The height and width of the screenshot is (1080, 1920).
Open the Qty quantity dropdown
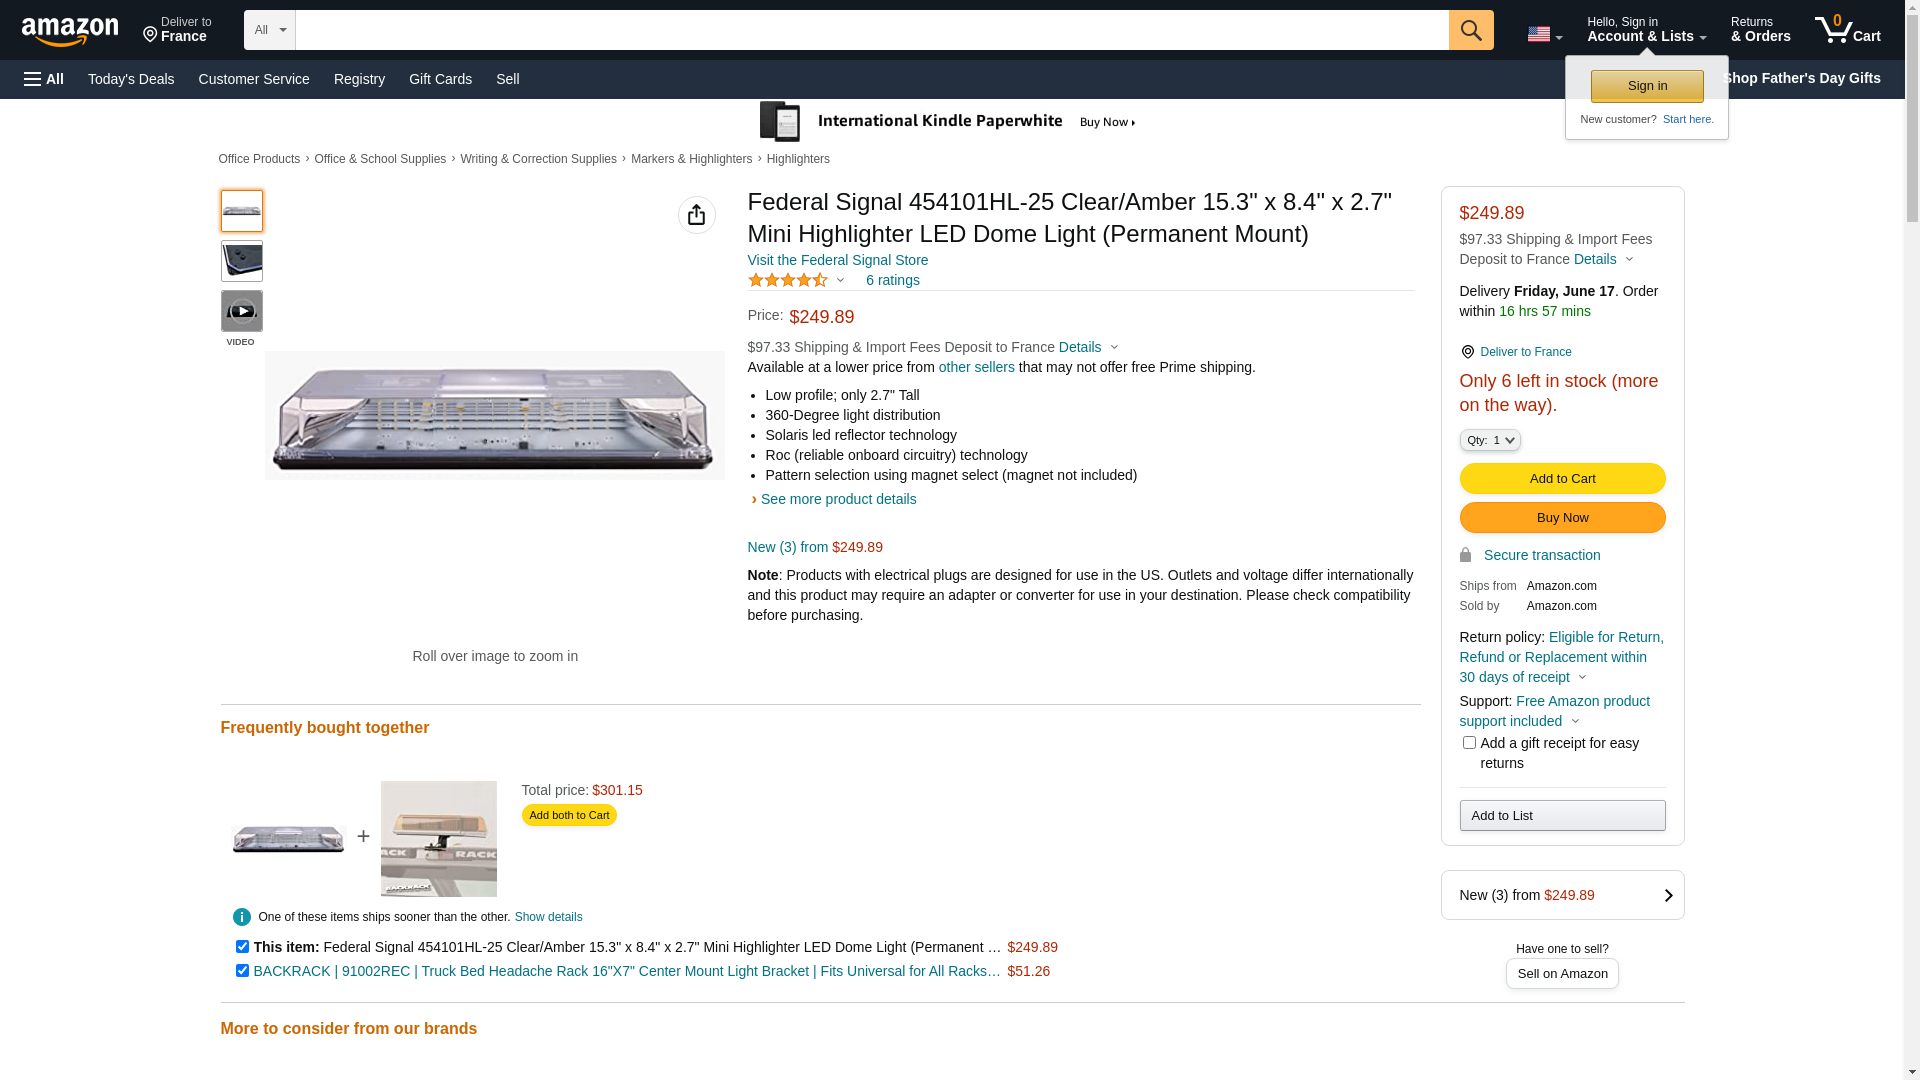1489,440
